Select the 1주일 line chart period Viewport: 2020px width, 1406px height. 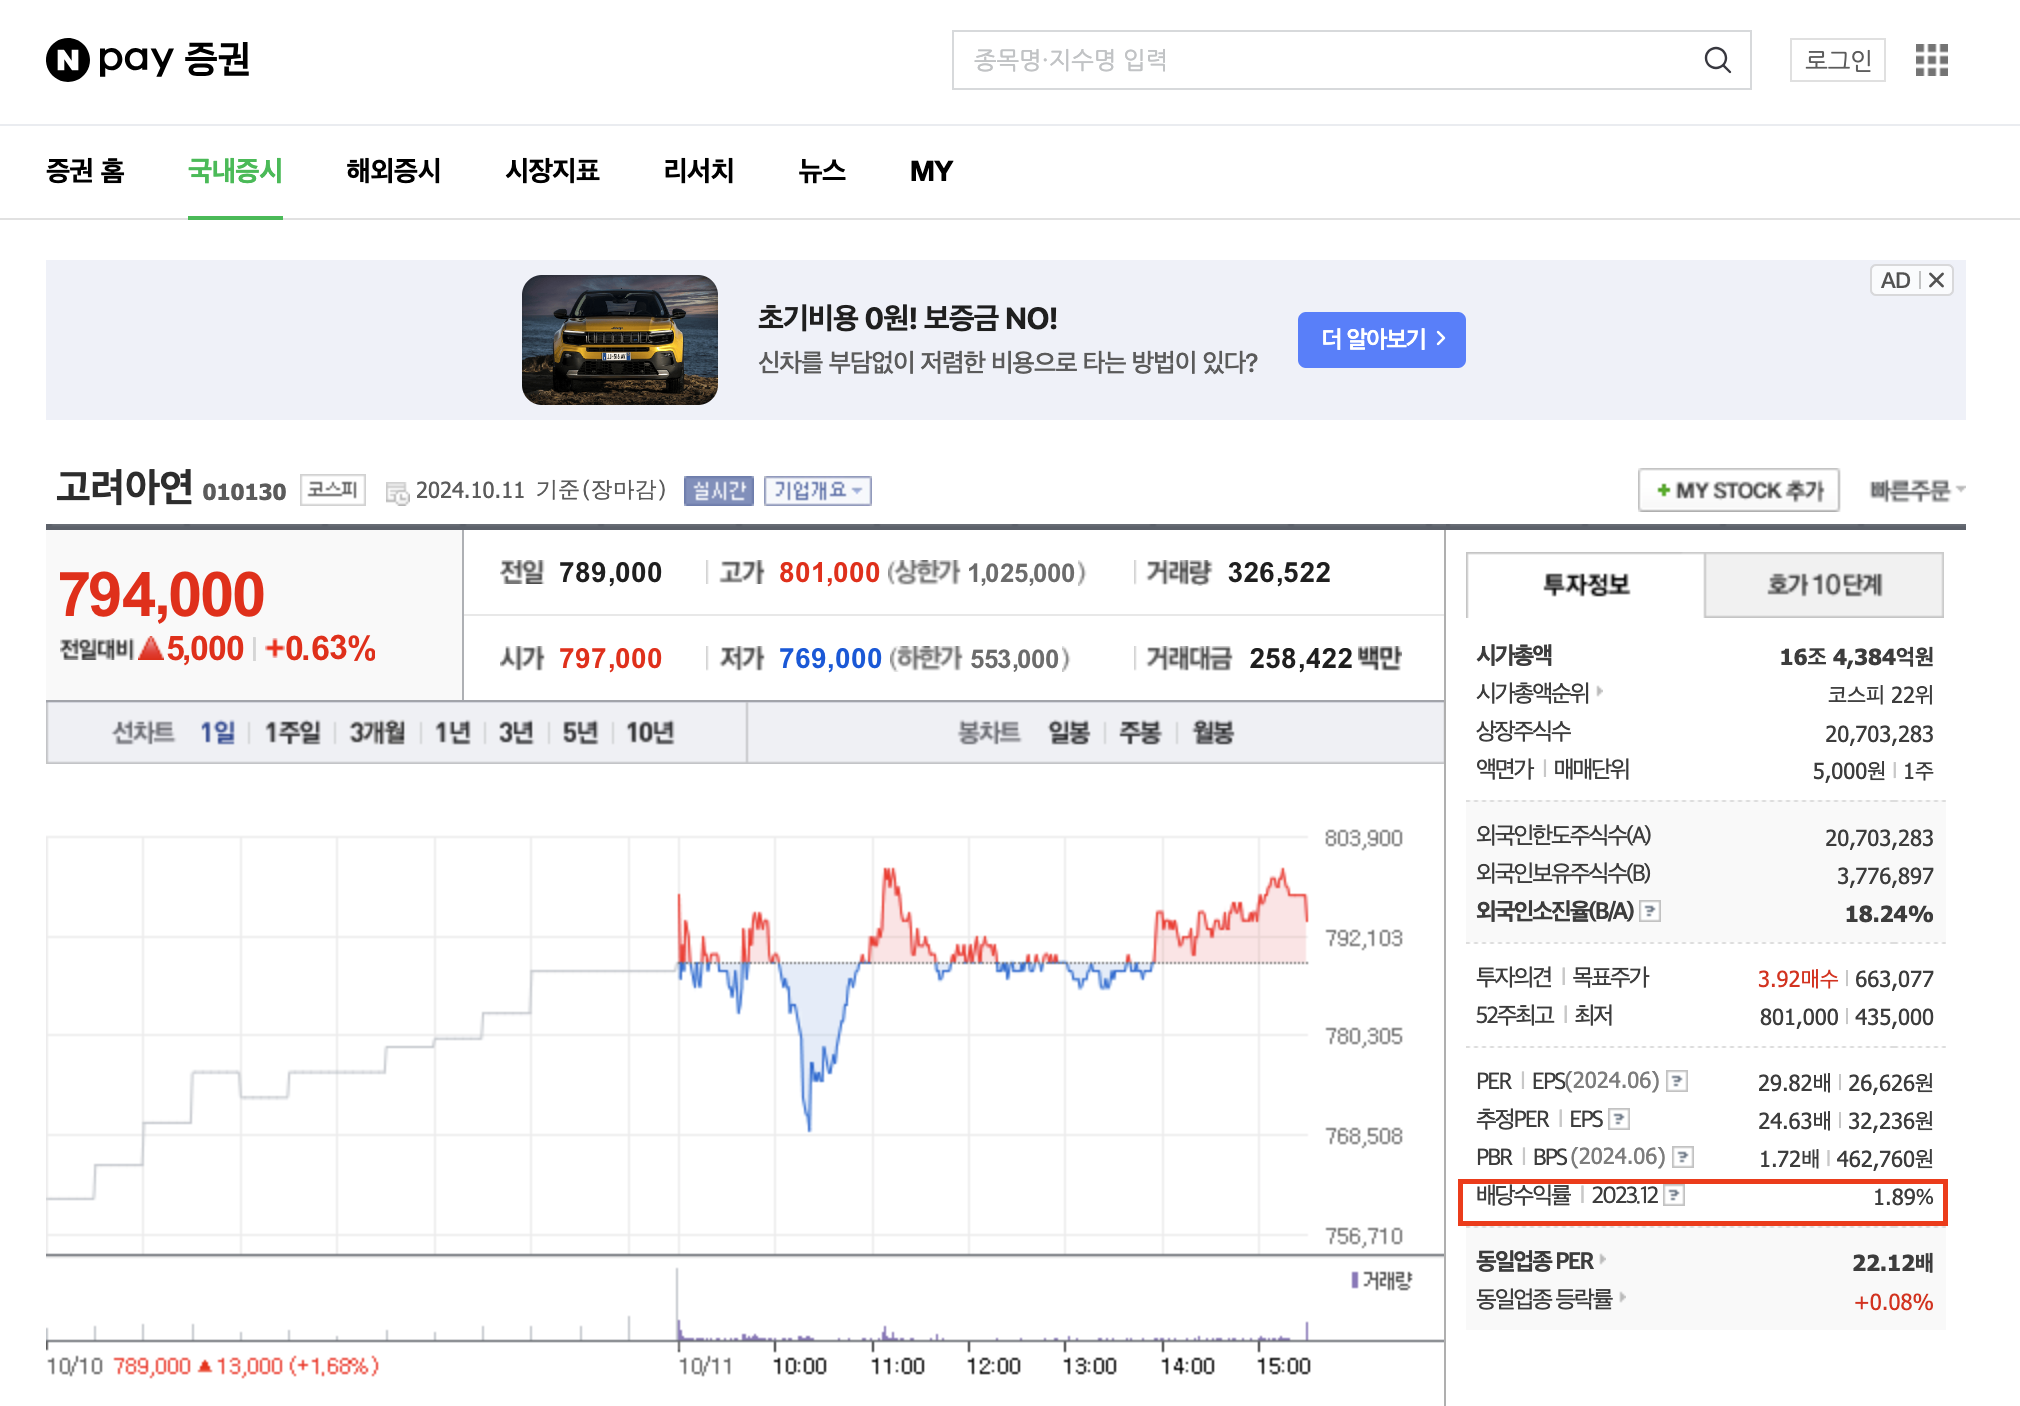coord(291,733)
